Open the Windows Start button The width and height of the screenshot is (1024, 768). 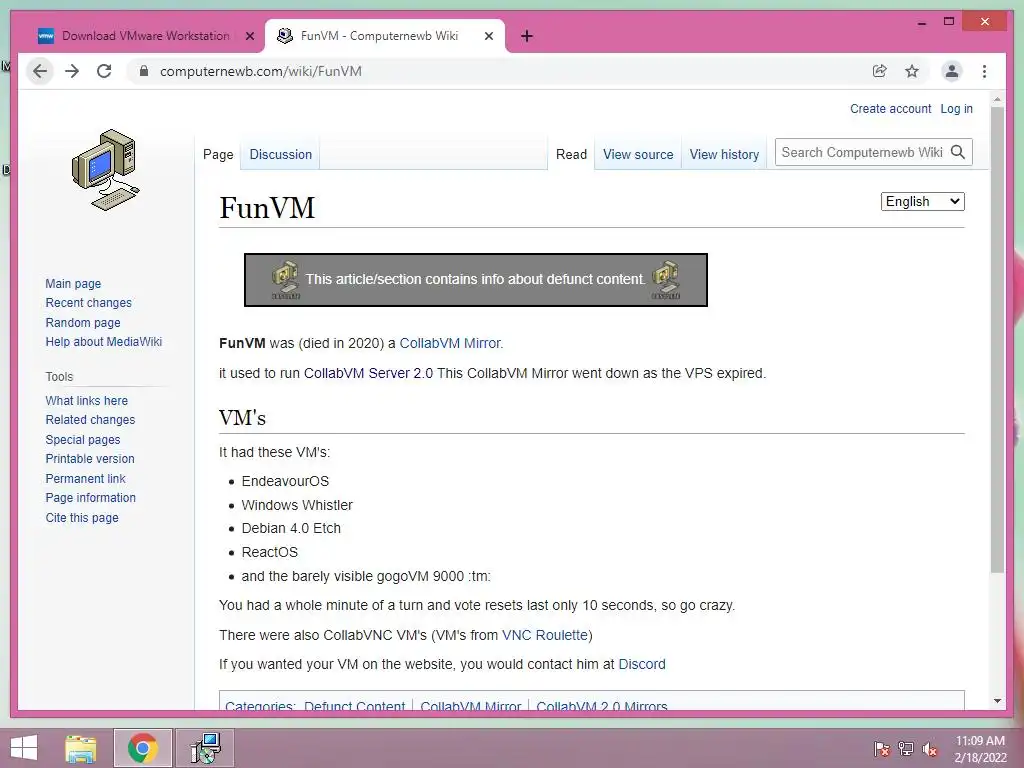click(x=24, y=748)
